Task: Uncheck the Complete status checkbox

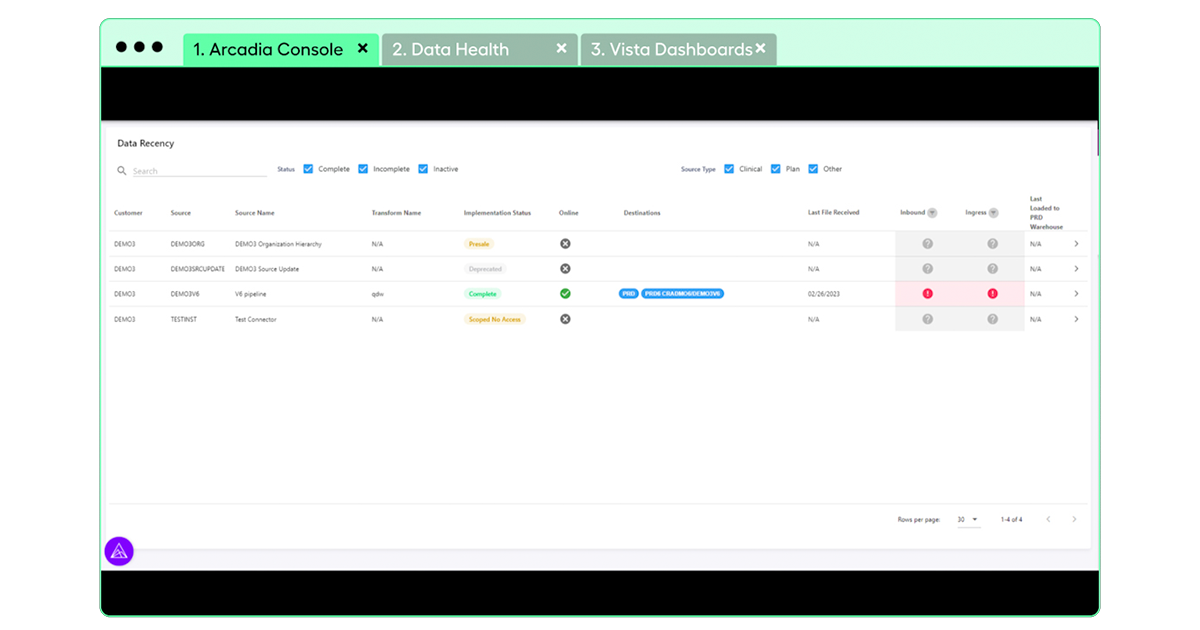Action: tap(308, 169)
